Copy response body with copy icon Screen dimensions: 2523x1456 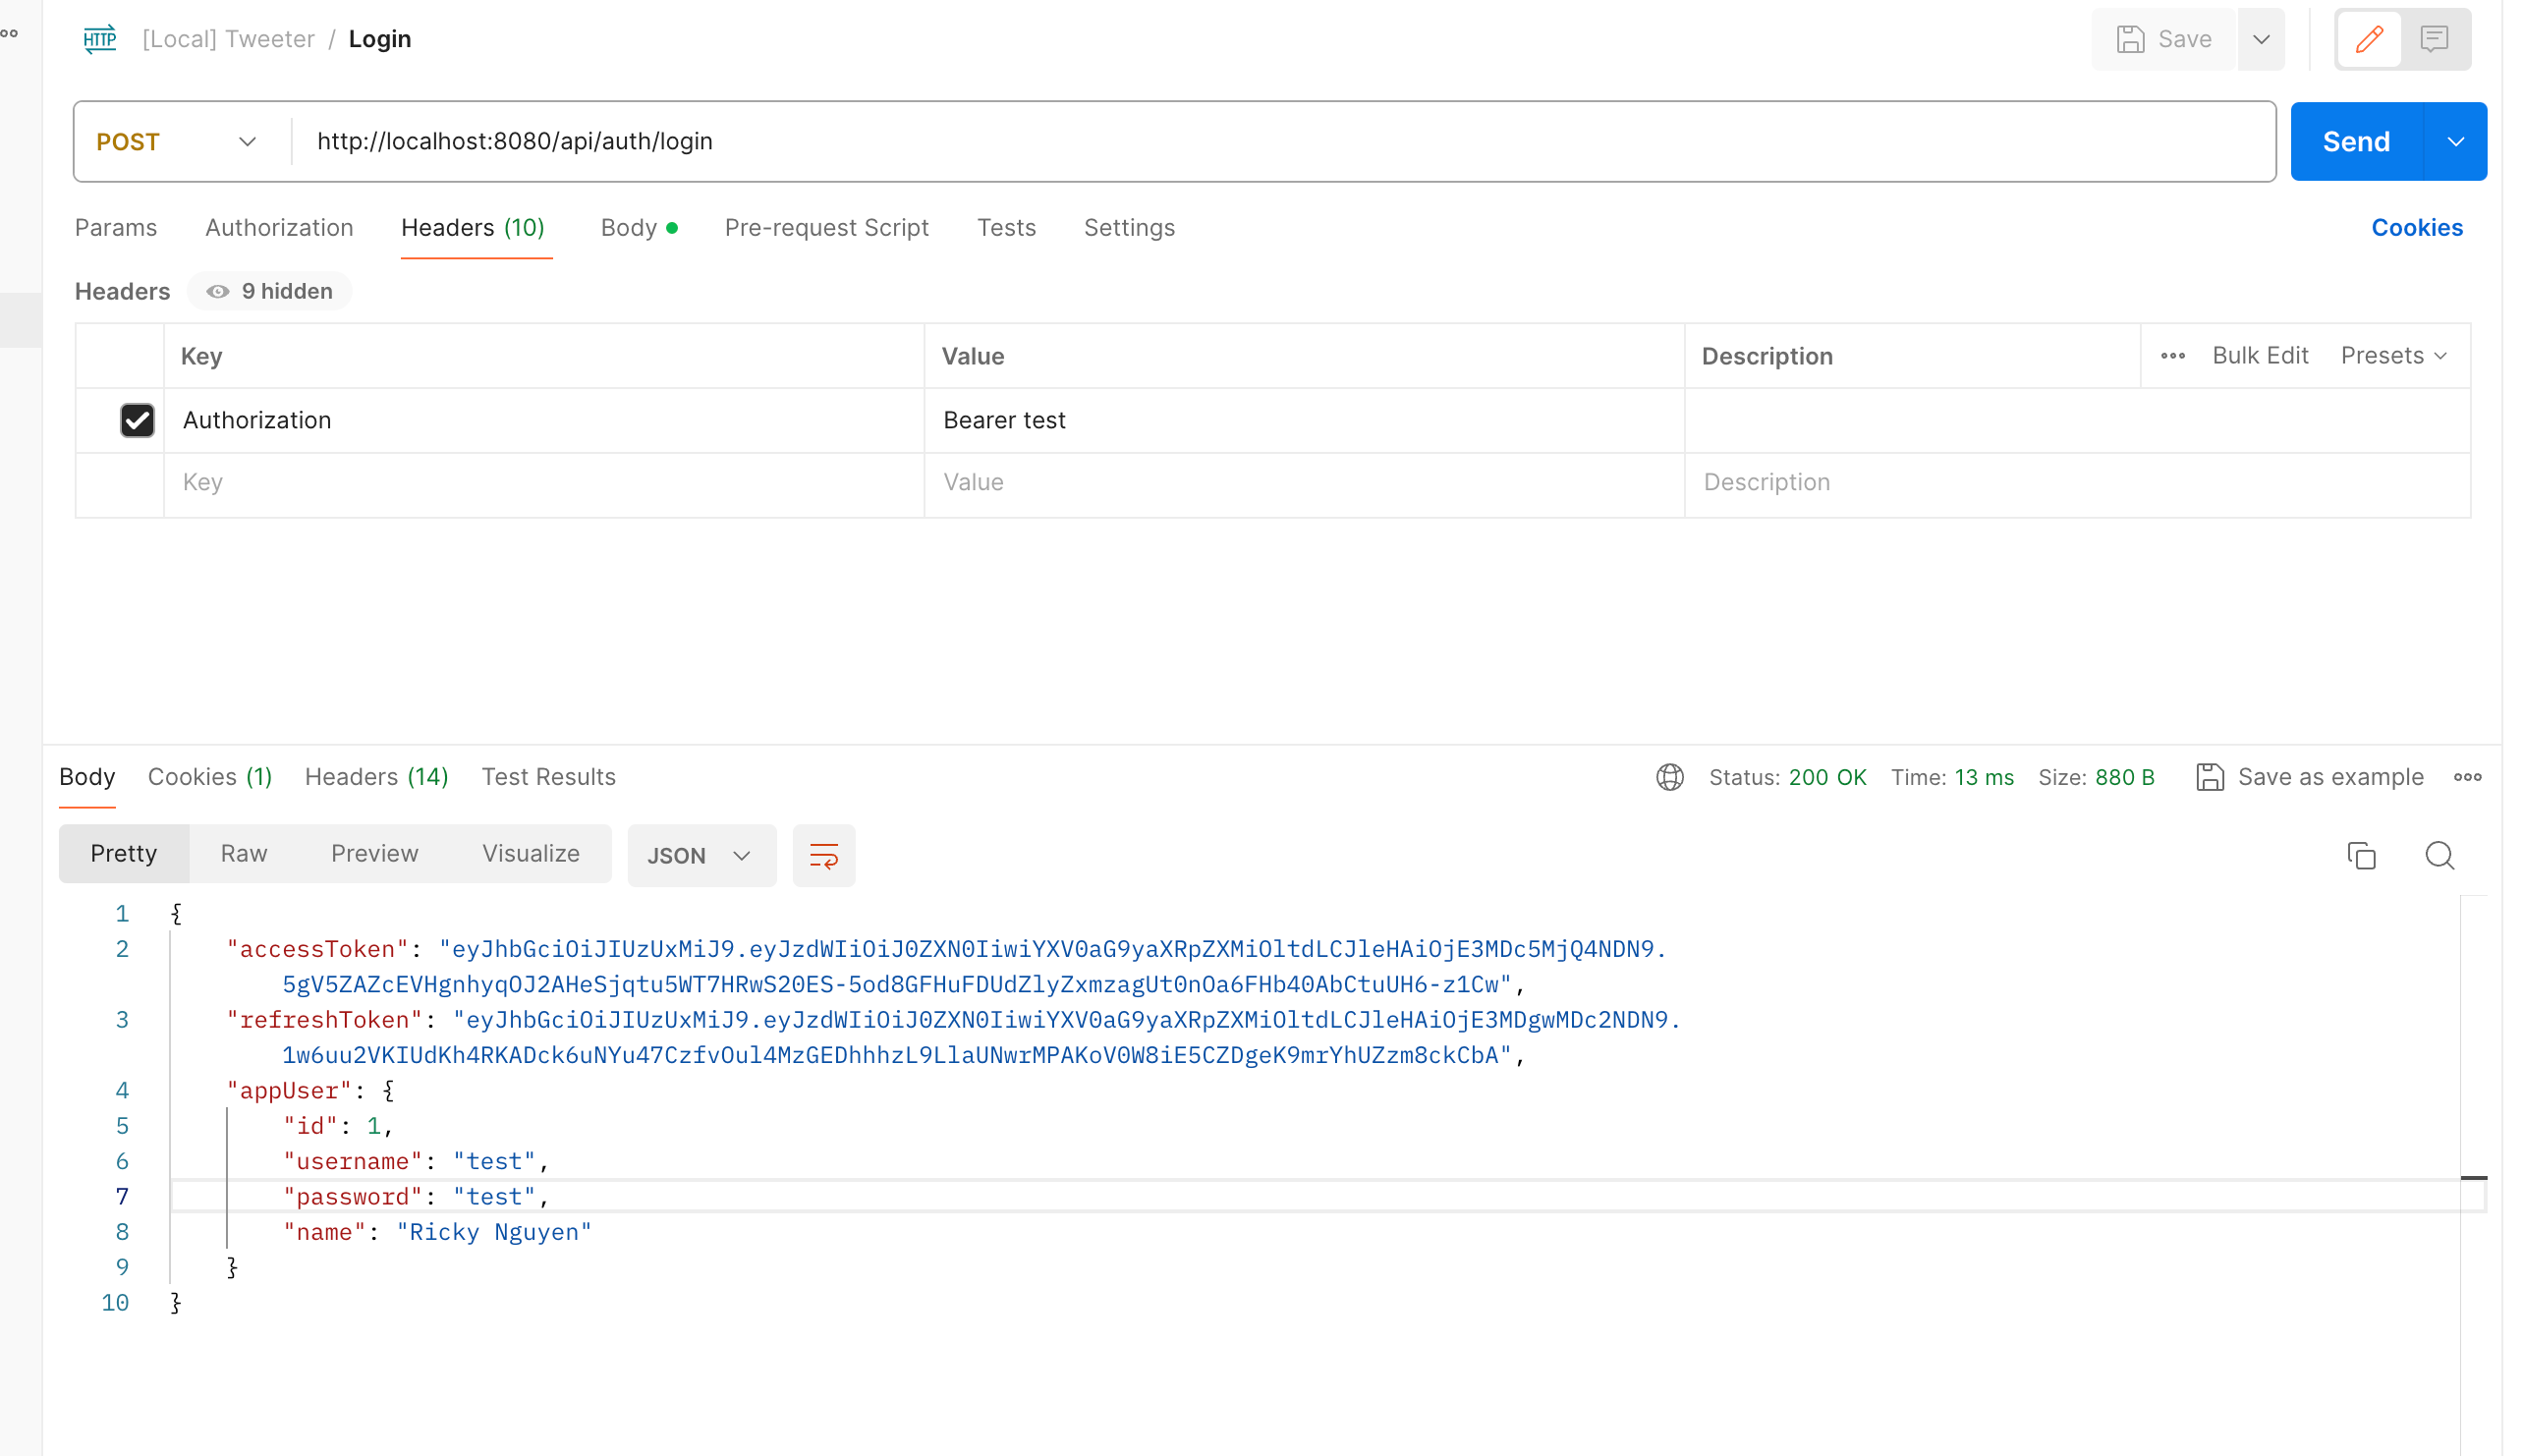tap(2361, 855)
